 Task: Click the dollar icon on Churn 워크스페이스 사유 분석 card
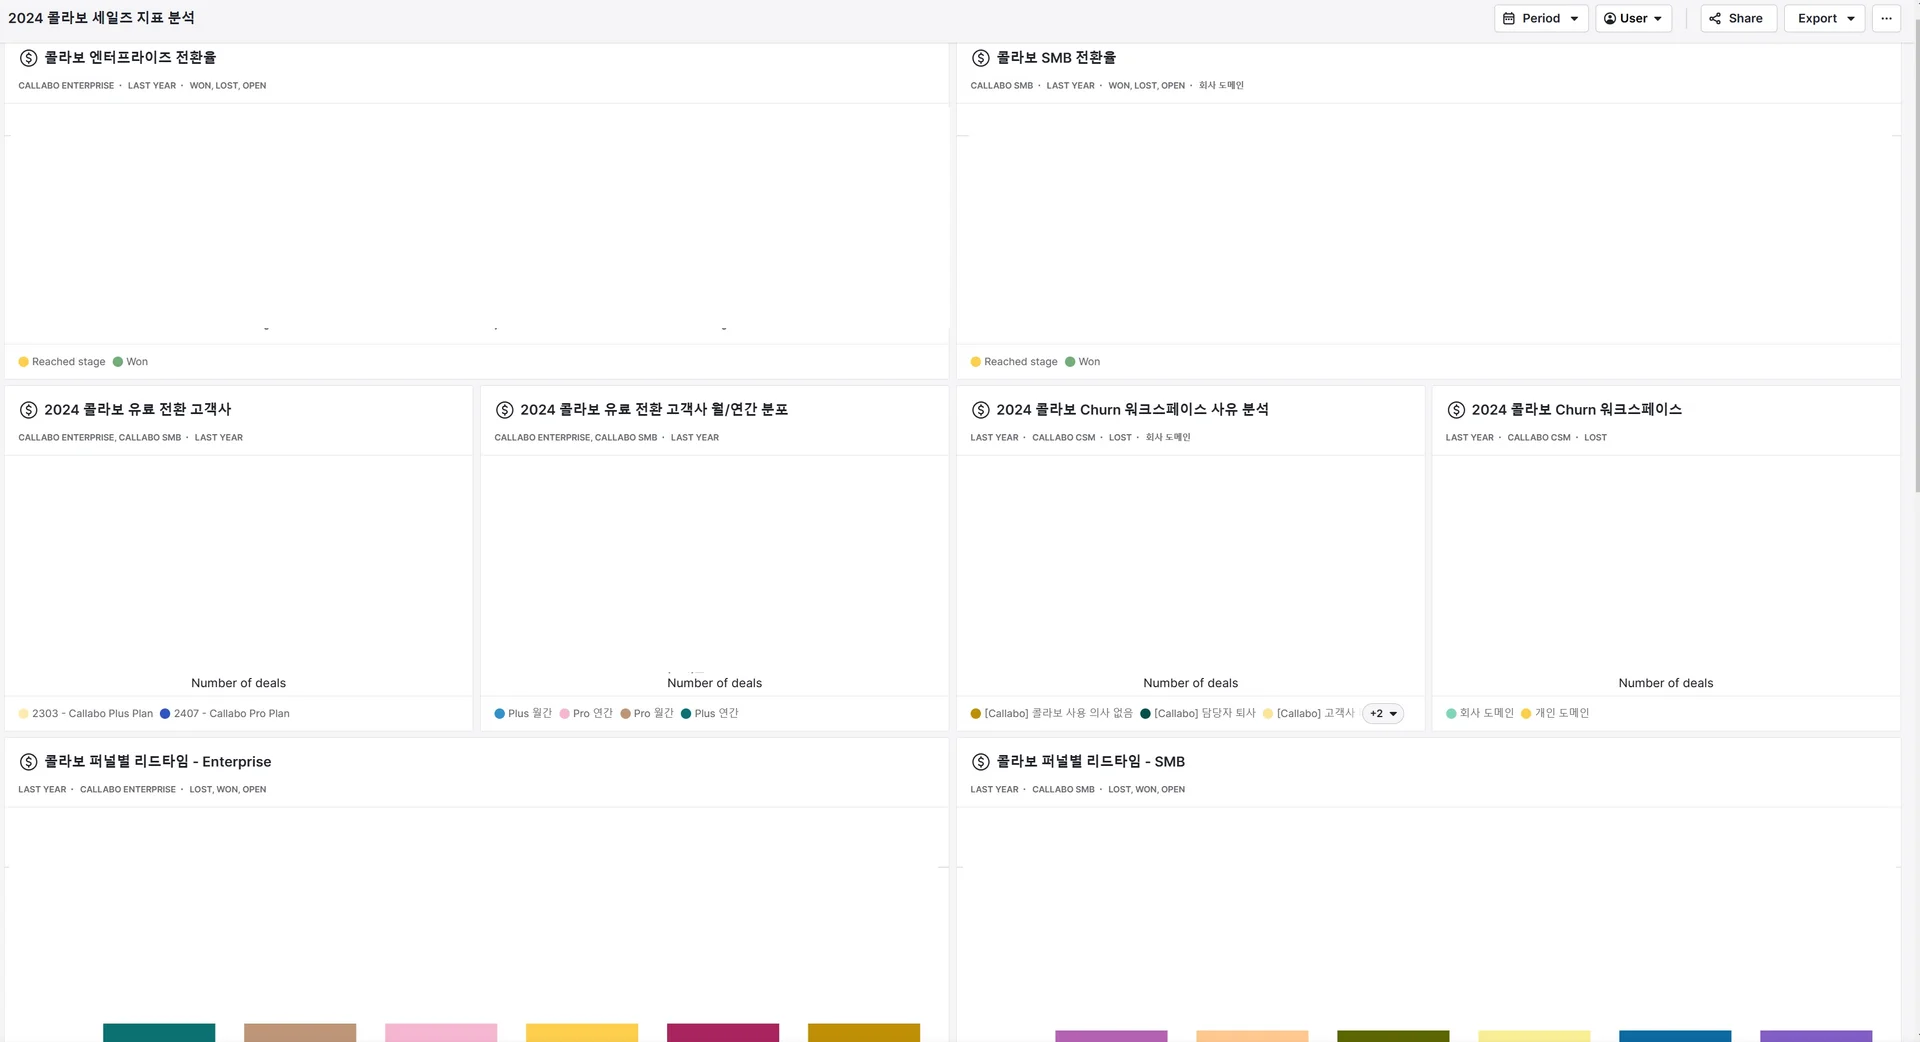tap(979, 409)
